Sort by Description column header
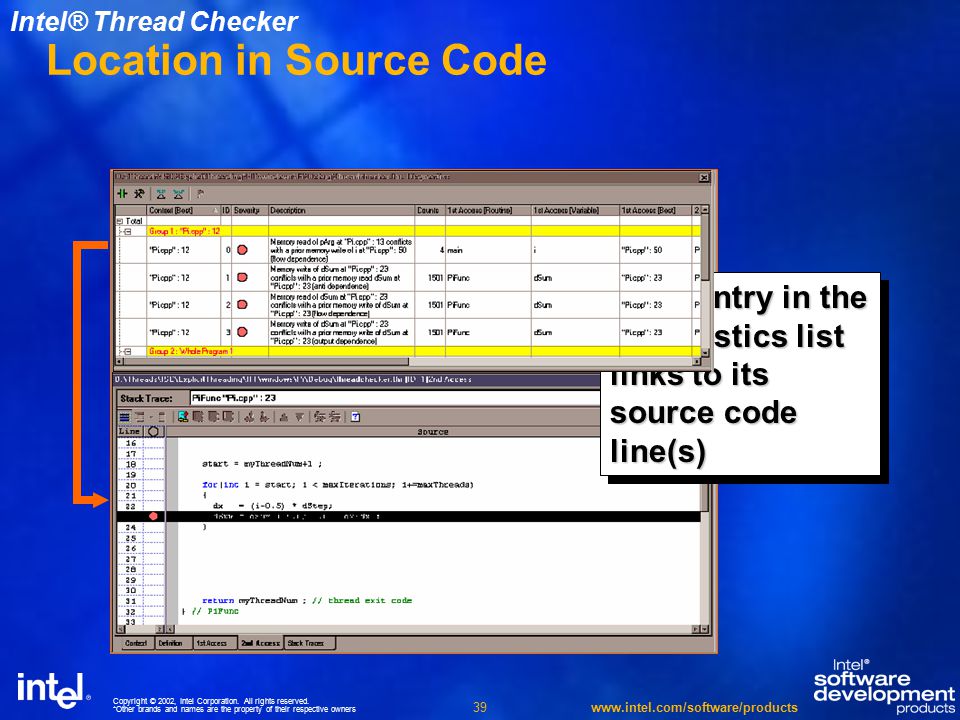Viewport: 960px width, 720px height. [x=341, y=210]
